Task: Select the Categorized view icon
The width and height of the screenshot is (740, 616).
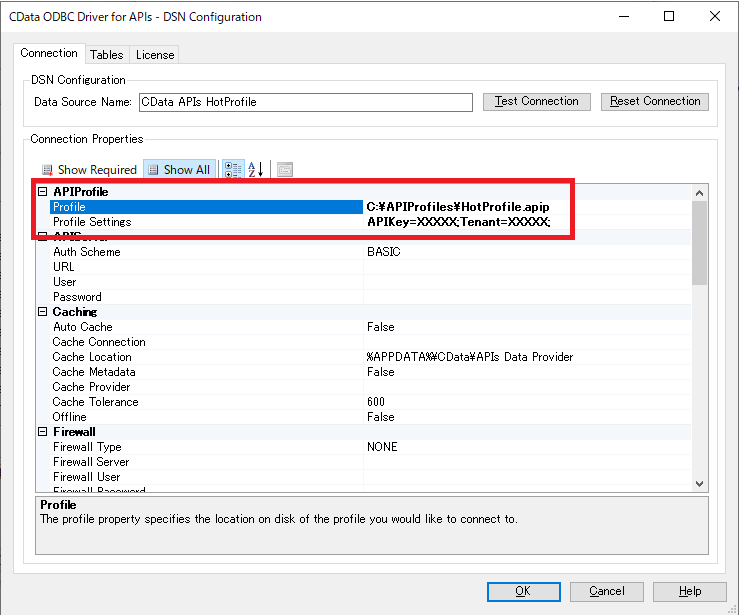Action: (x=233, y=169)
